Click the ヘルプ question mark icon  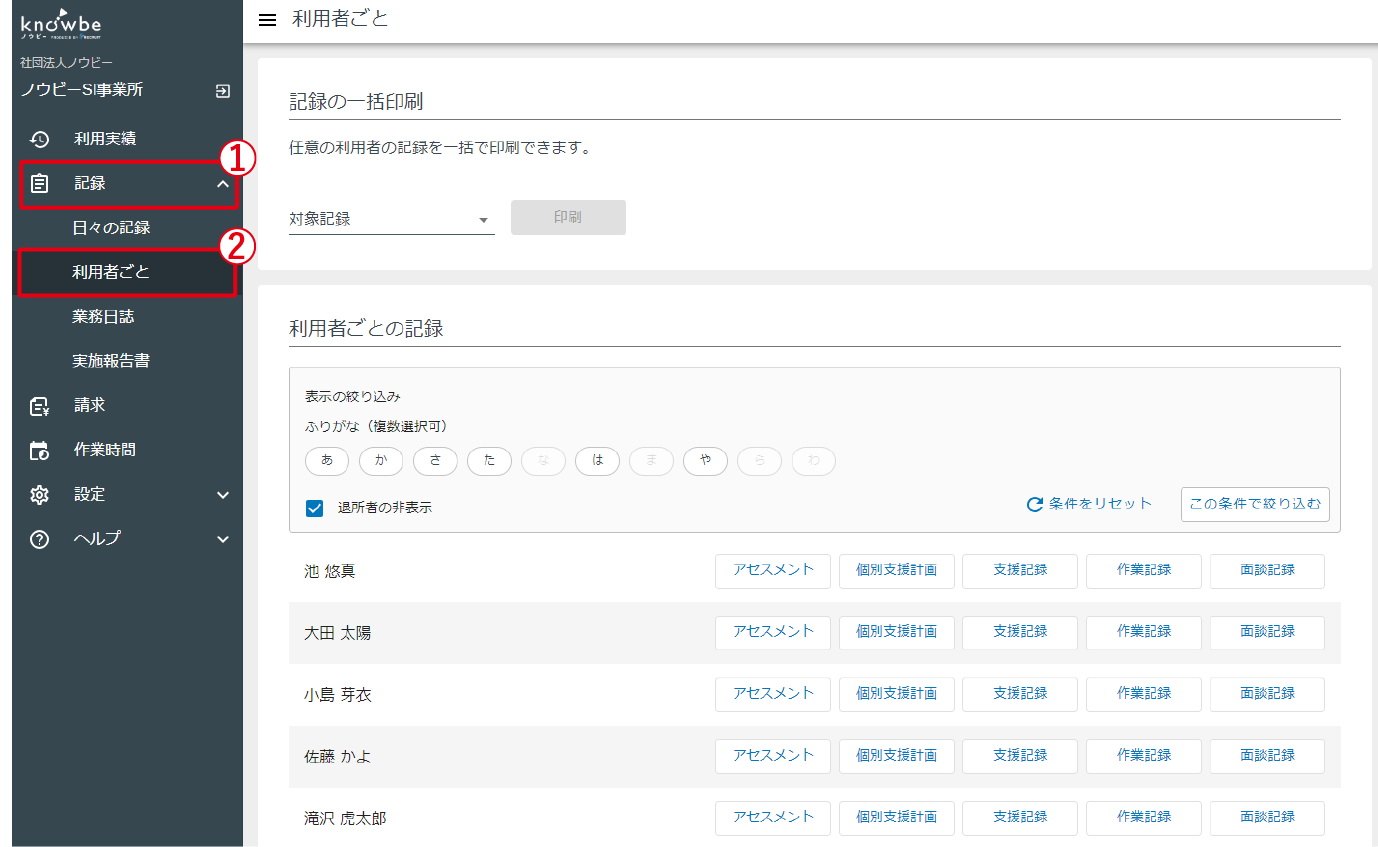39,538
